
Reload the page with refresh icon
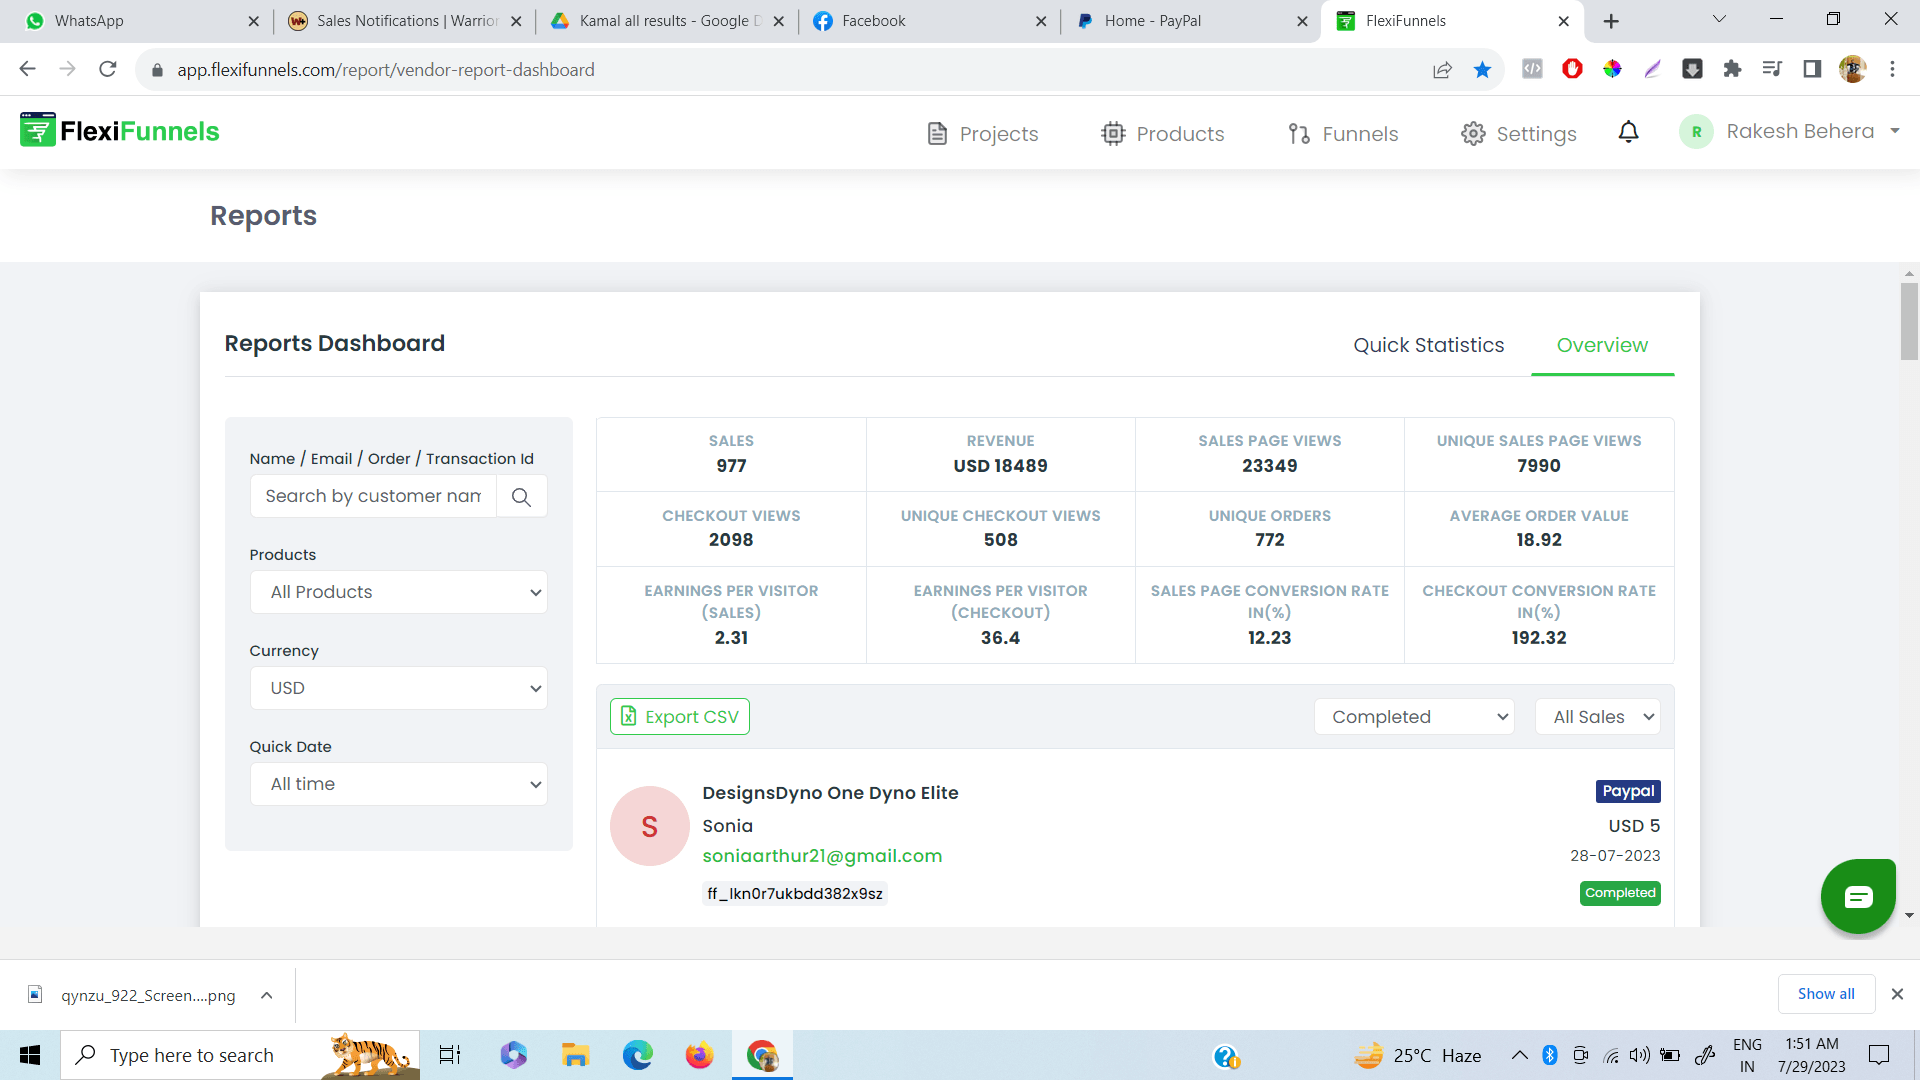pyautogui.click(x=108, y=69)
